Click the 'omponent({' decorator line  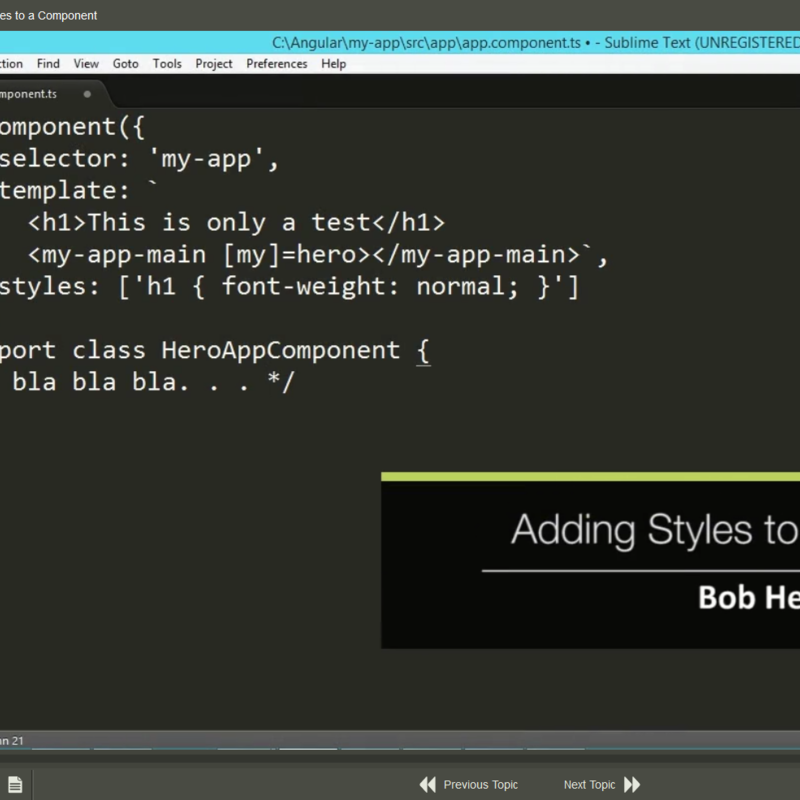coord(72,127)
